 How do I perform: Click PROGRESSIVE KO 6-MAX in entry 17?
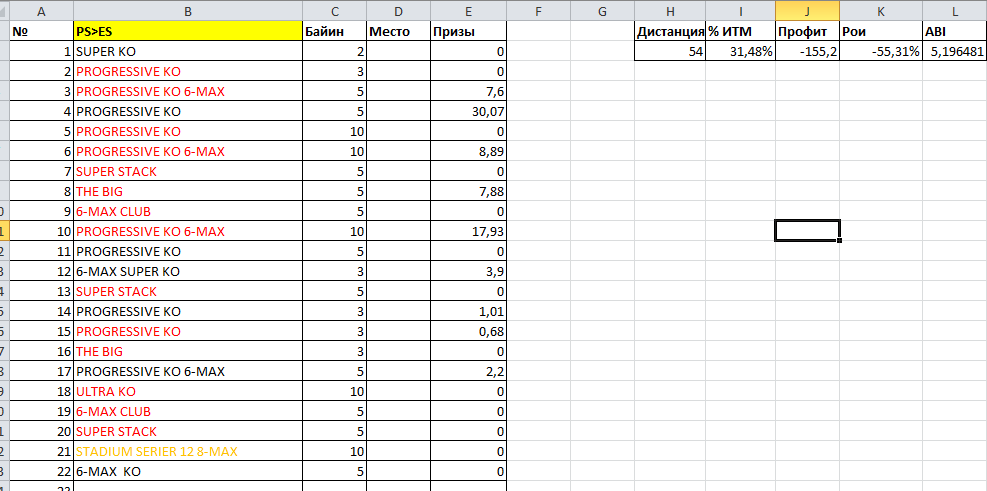click(188, 371)
